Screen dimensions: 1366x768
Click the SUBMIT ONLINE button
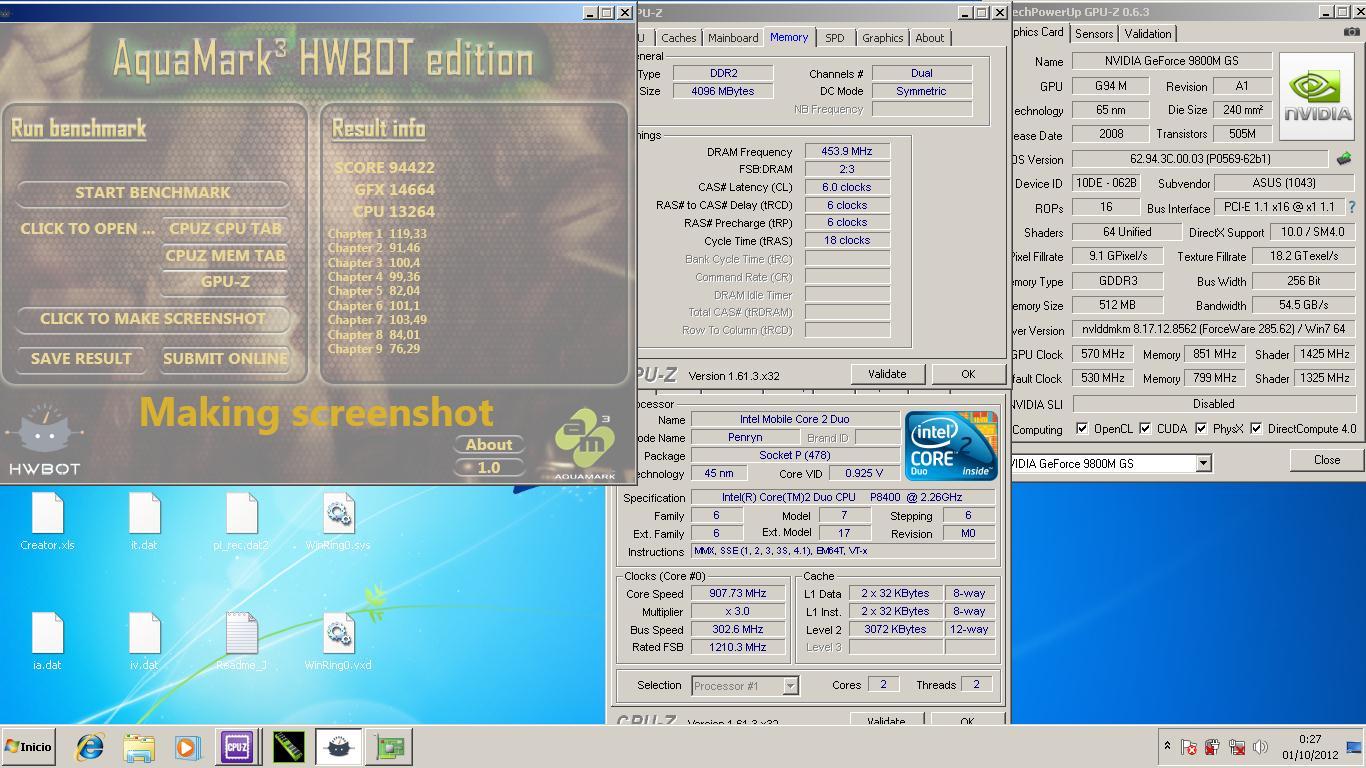[x=225, y=358]
